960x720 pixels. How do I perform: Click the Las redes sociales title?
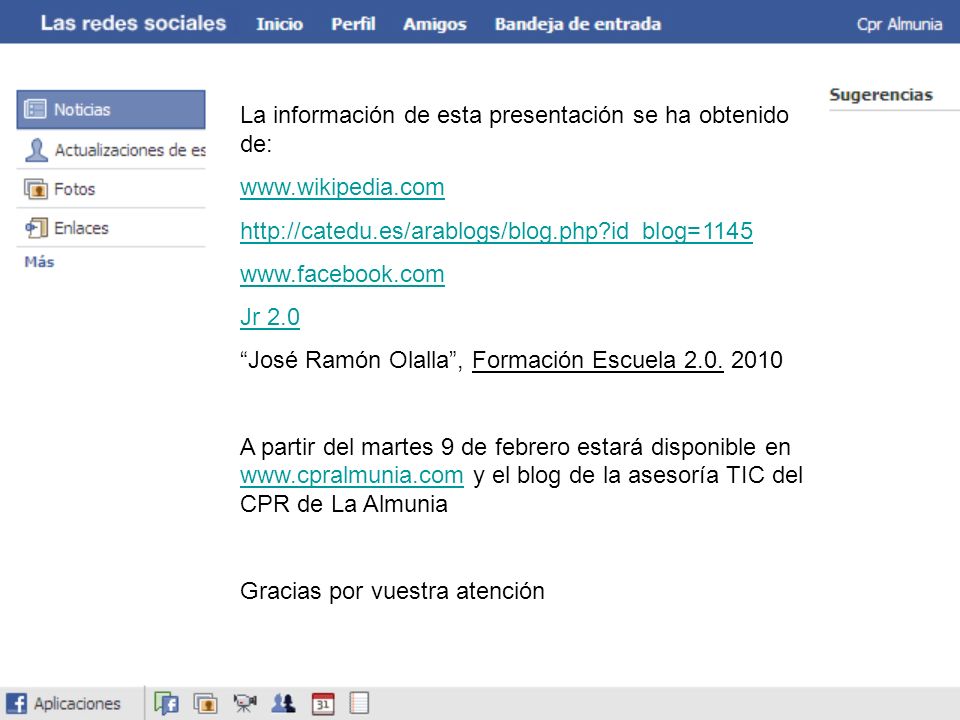click(x=133, y=23)
